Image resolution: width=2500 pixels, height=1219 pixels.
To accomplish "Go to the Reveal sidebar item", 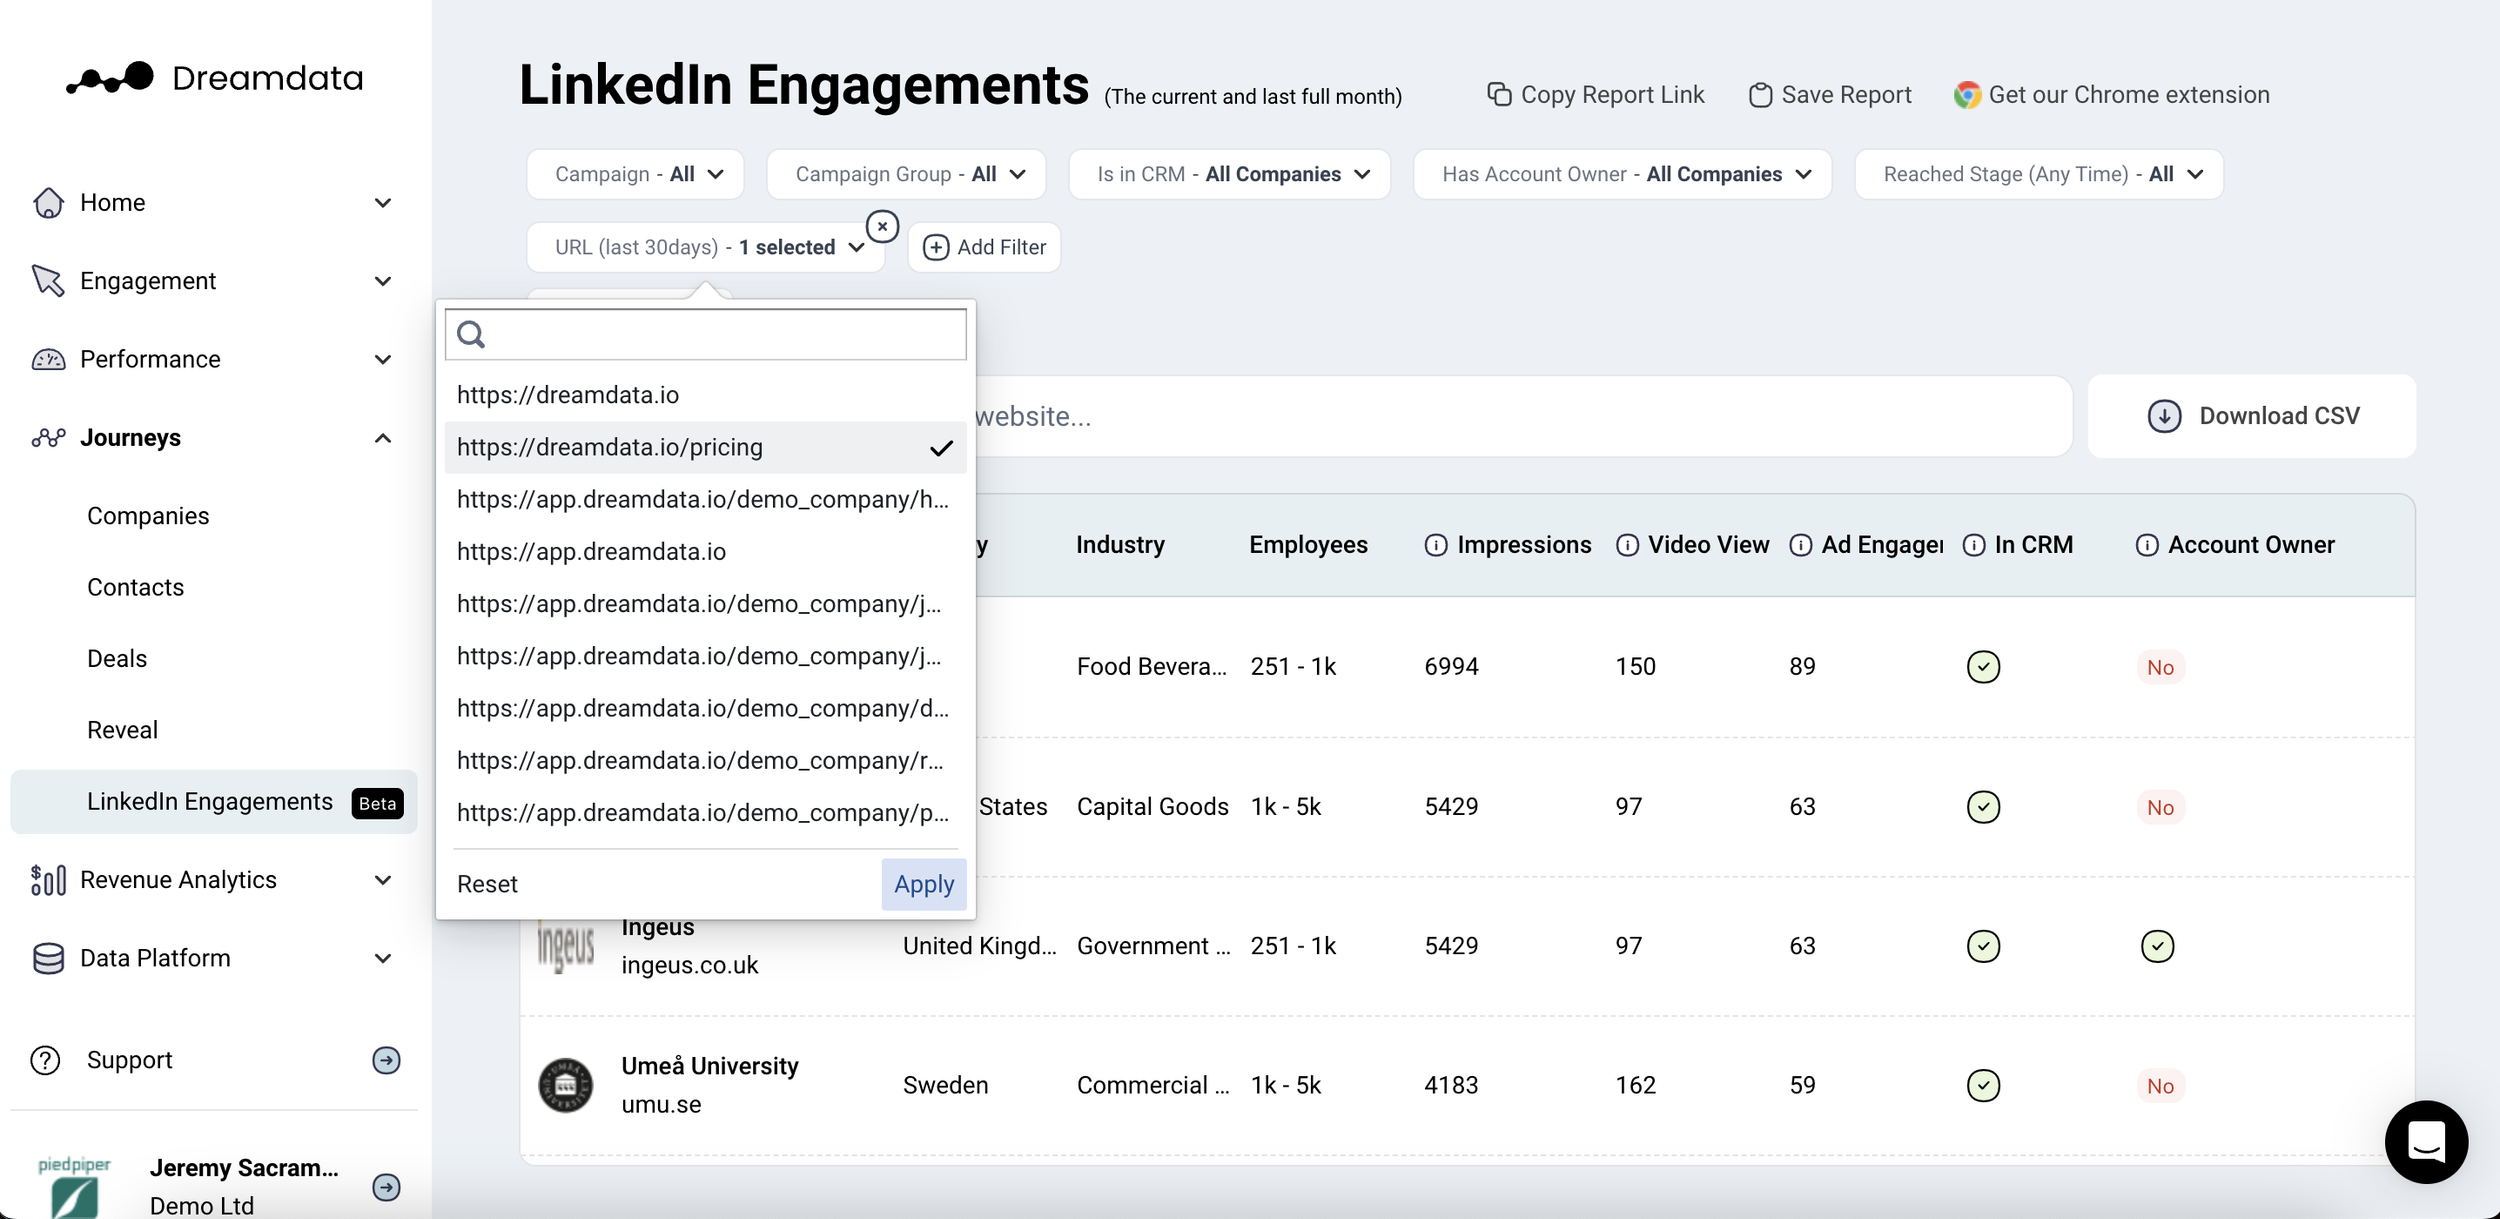I will [122, 730].
